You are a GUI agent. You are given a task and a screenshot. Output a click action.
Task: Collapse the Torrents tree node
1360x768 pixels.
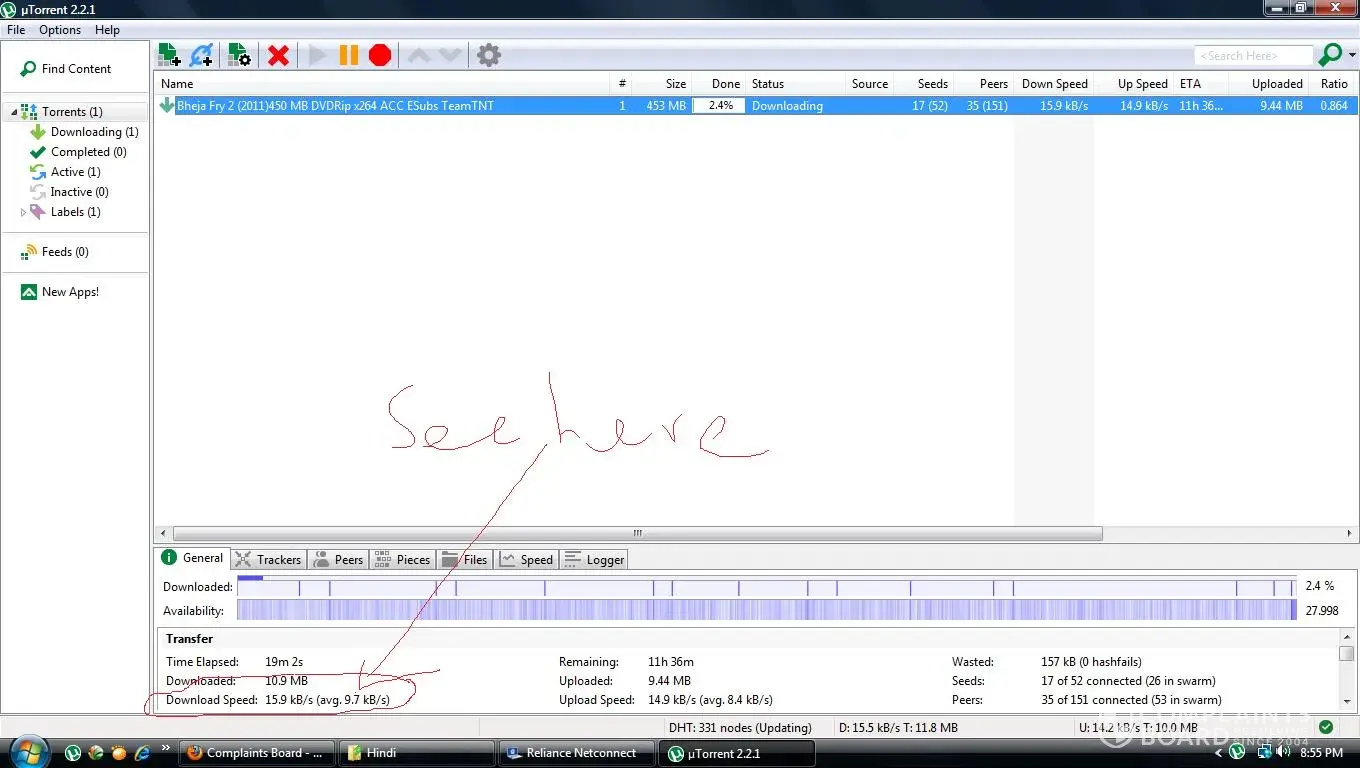click(x=14, y=112)
